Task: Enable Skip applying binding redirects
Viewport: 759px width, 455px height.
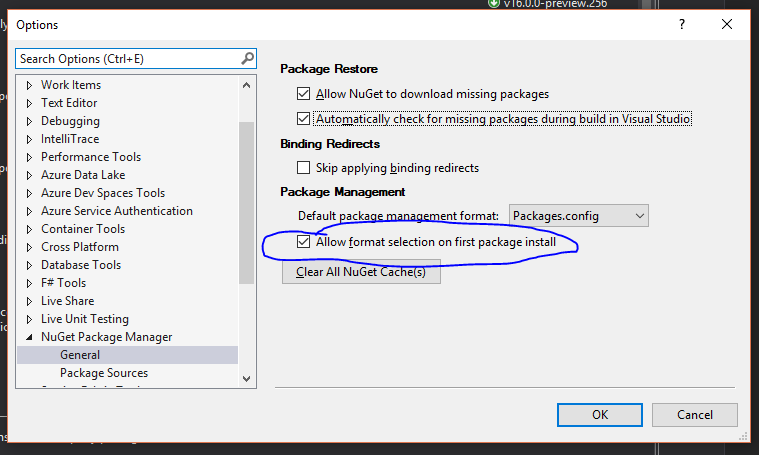Action: (304, 167)
